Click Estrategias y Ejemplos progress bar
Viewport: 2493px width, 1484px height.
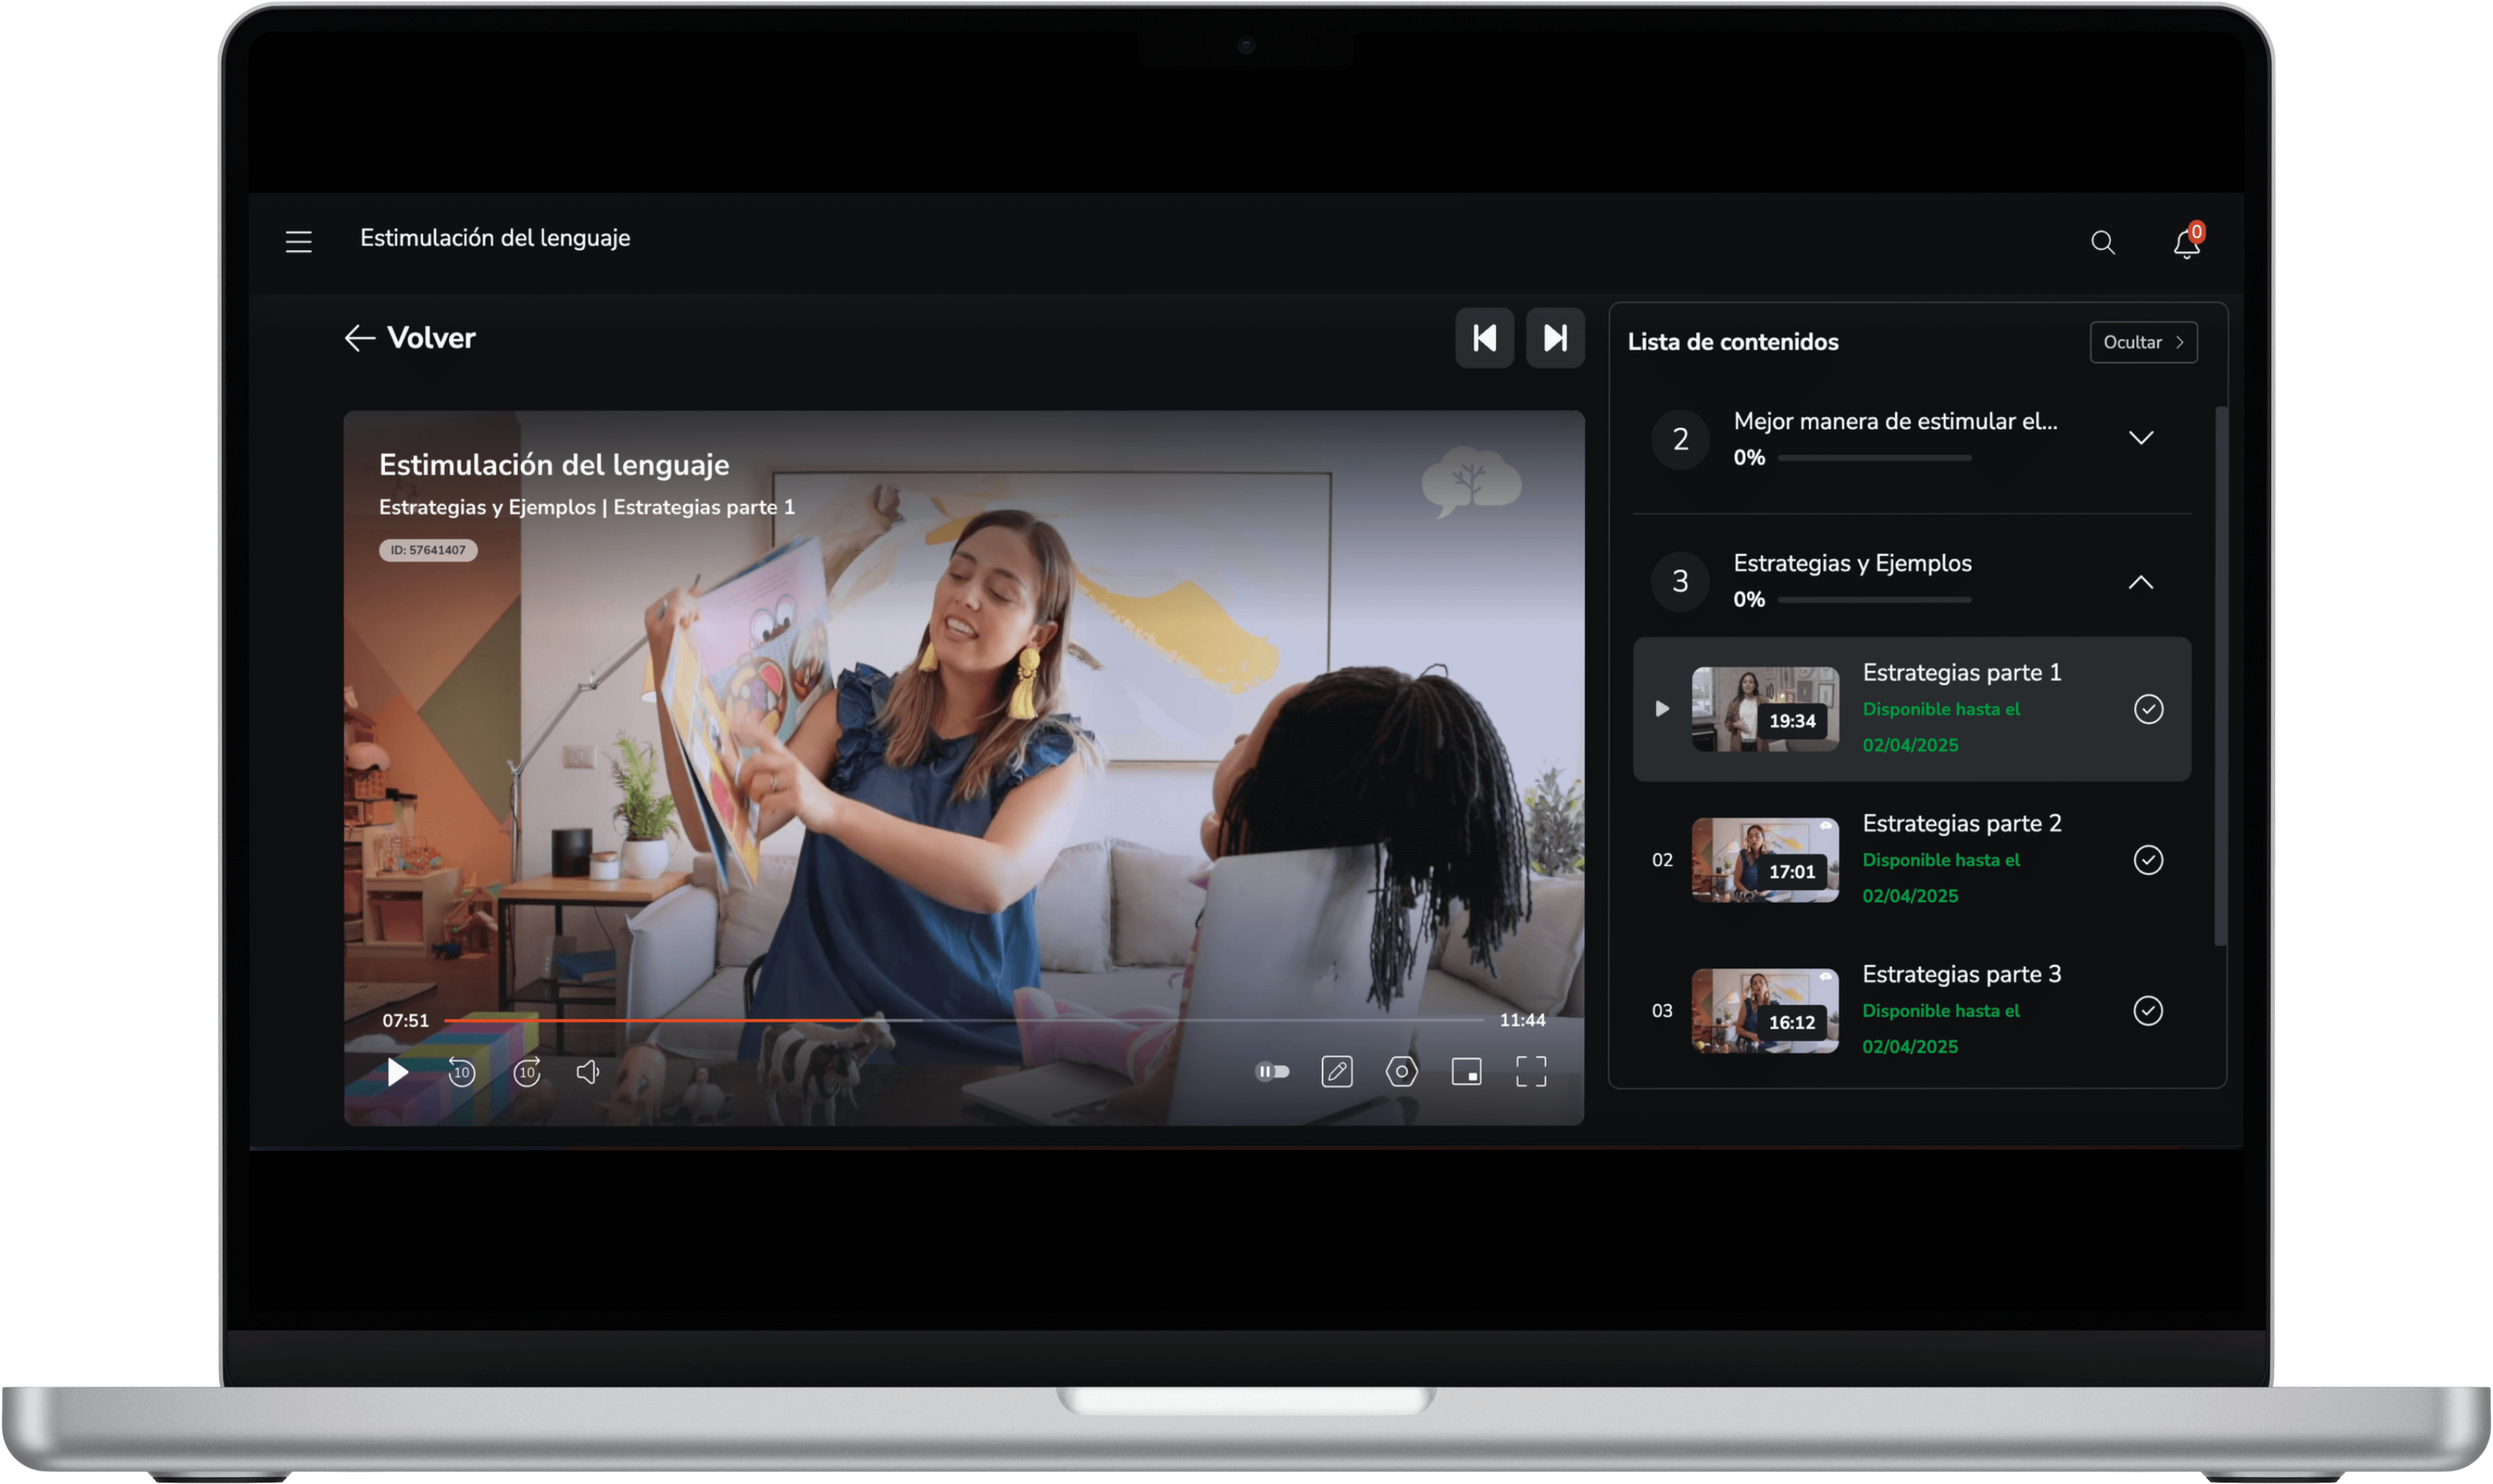1875,600
